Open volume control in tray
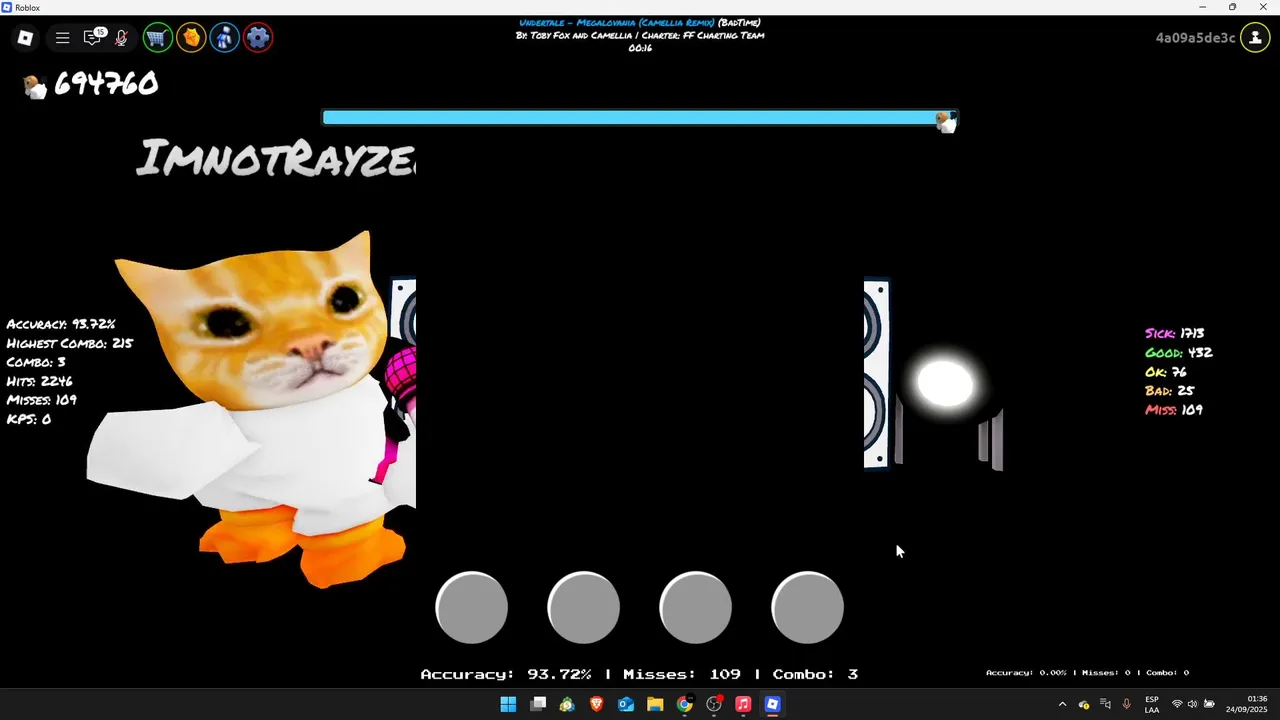The image size is (1280, 720). coord(1193,704)
